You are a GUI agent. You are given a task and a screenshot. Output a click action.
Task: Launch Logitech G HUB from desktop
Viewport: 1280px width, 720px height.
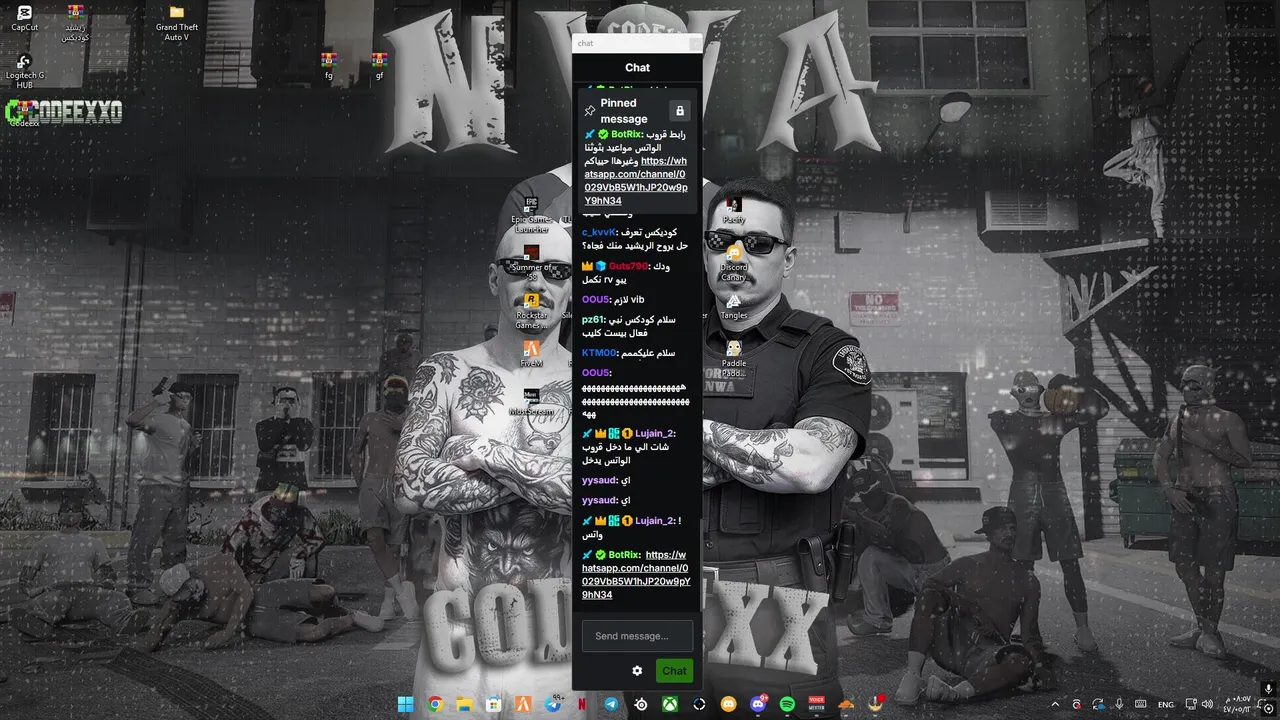24,72
